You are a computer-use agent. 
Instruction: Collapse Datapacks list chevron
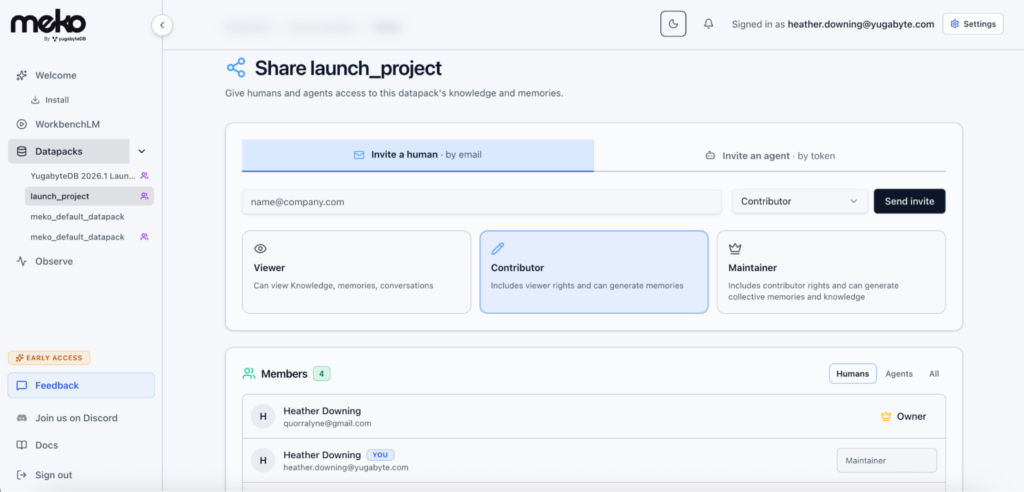pyautogui.click(x=142, y=151)
